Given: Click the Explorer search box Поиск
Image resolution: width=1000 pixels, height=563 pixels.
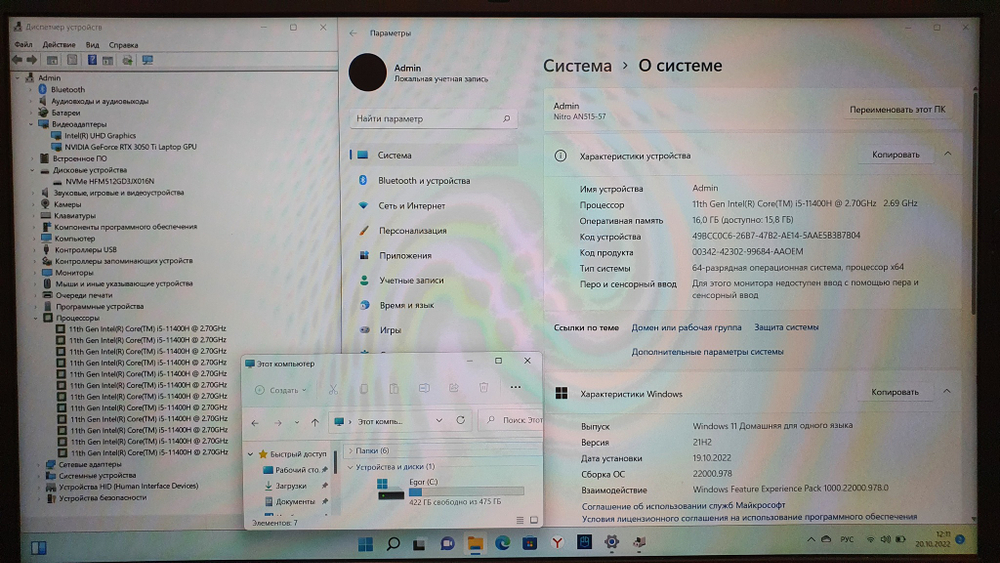Looking at the screenshot, I should (513, 420).
